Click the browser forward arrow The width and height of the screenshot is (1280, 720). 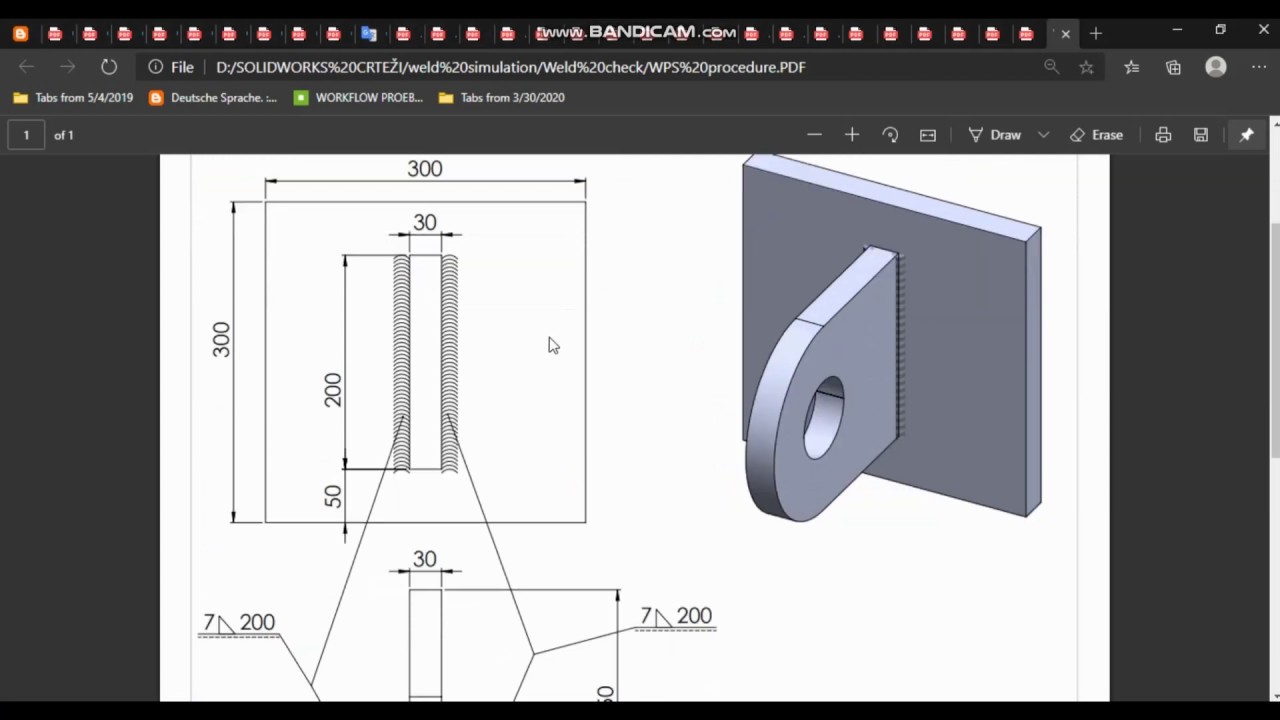67,67
